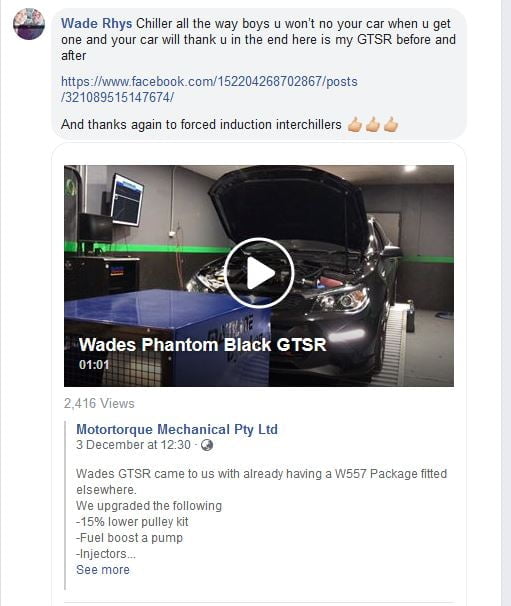
Task: Click the 3 December at 12:30 timestamp
Action: [x=133, y=445]
